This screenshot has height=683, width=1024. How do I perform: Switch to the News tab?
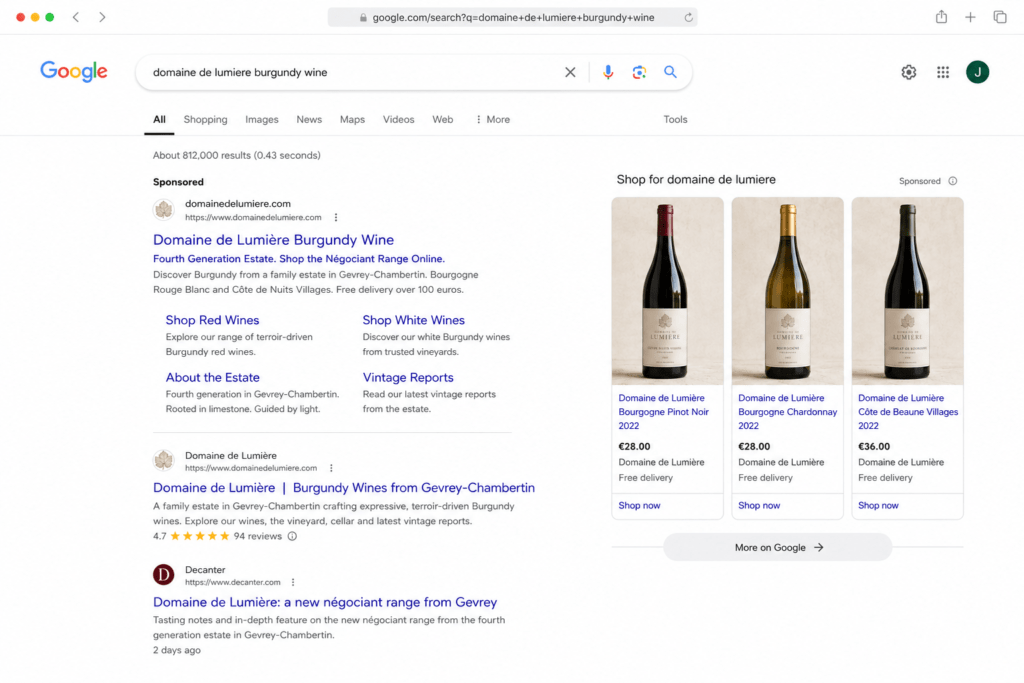[309, 119]
